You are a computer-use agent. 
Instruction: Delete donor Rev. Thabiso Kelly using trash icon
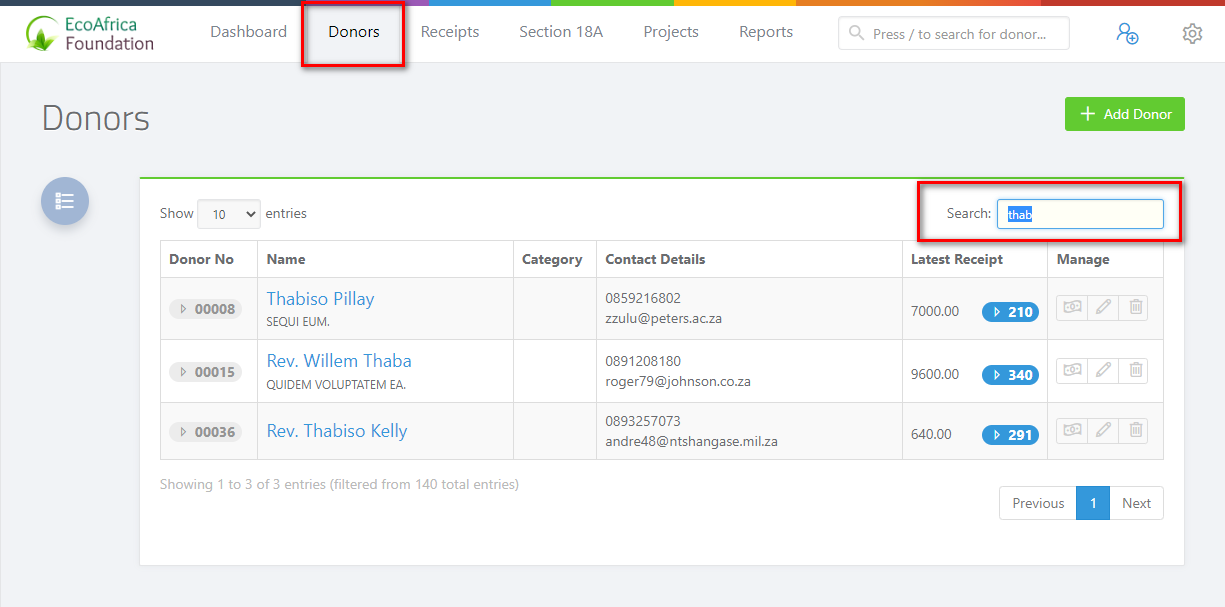[1135, 431]
